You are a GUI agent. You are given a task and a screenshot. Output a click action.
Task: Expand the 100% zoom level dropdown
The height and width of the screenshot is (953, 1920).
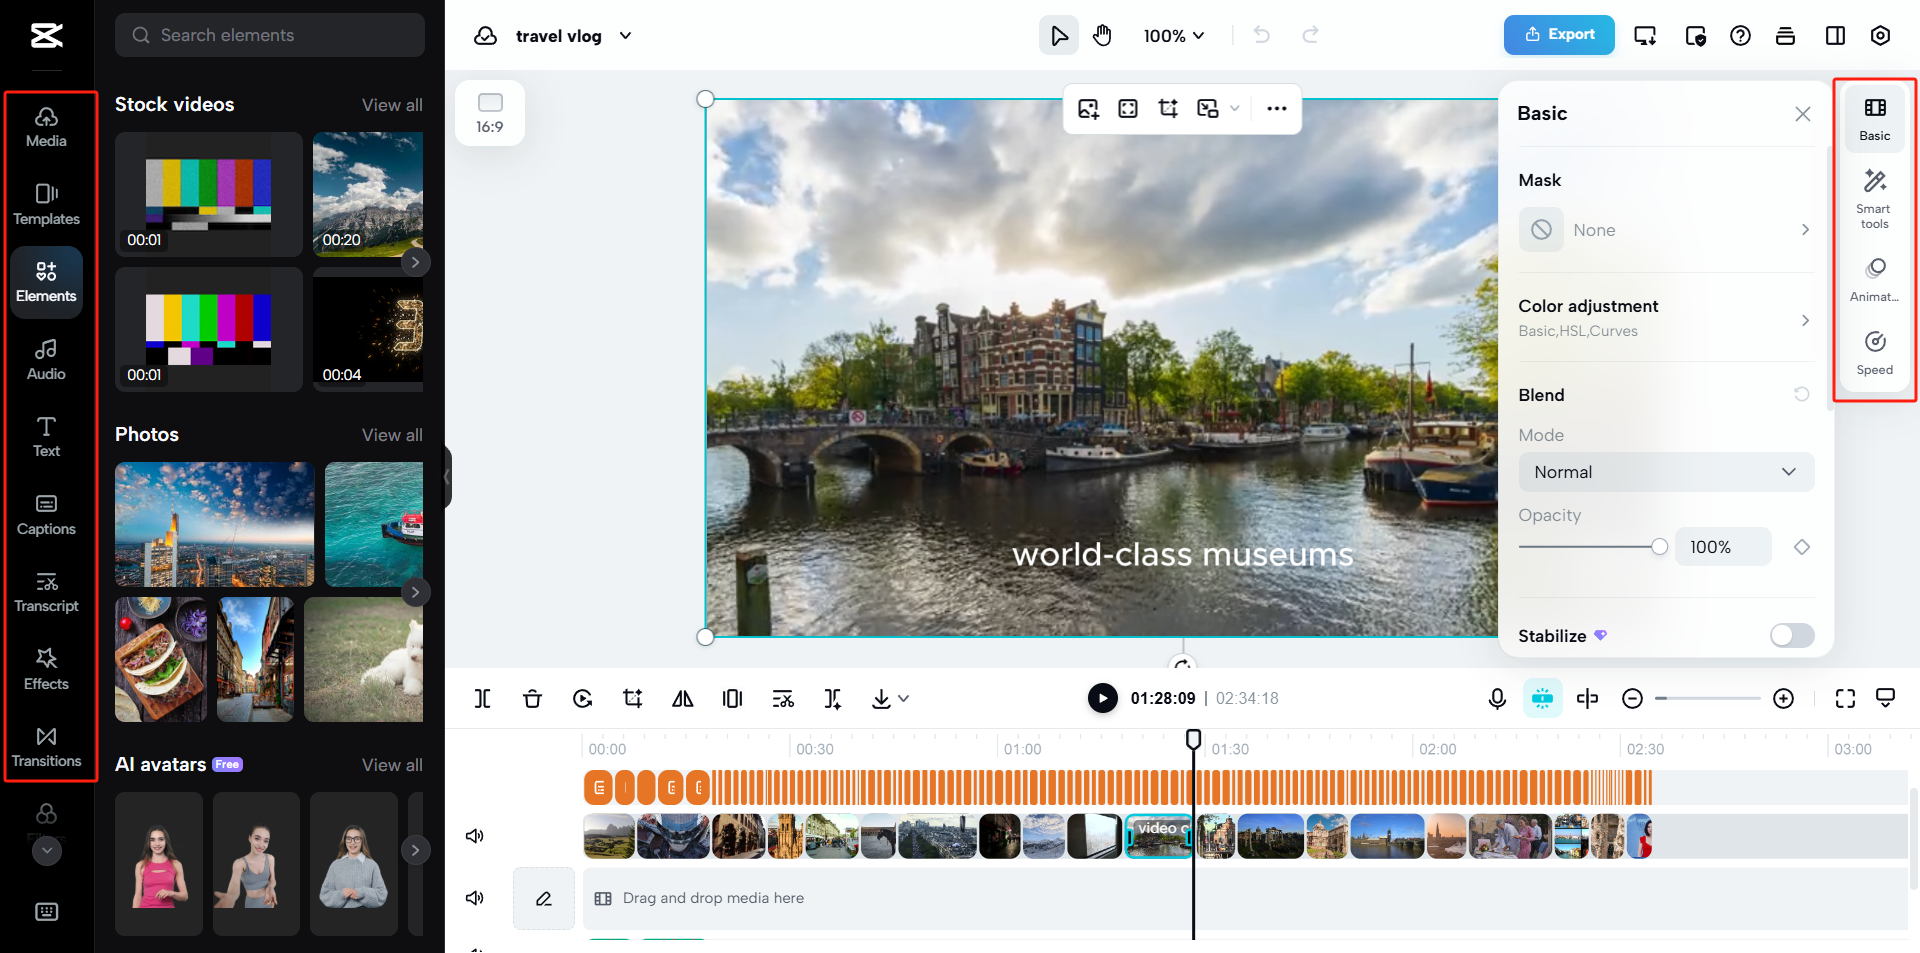click(1174, 36)
